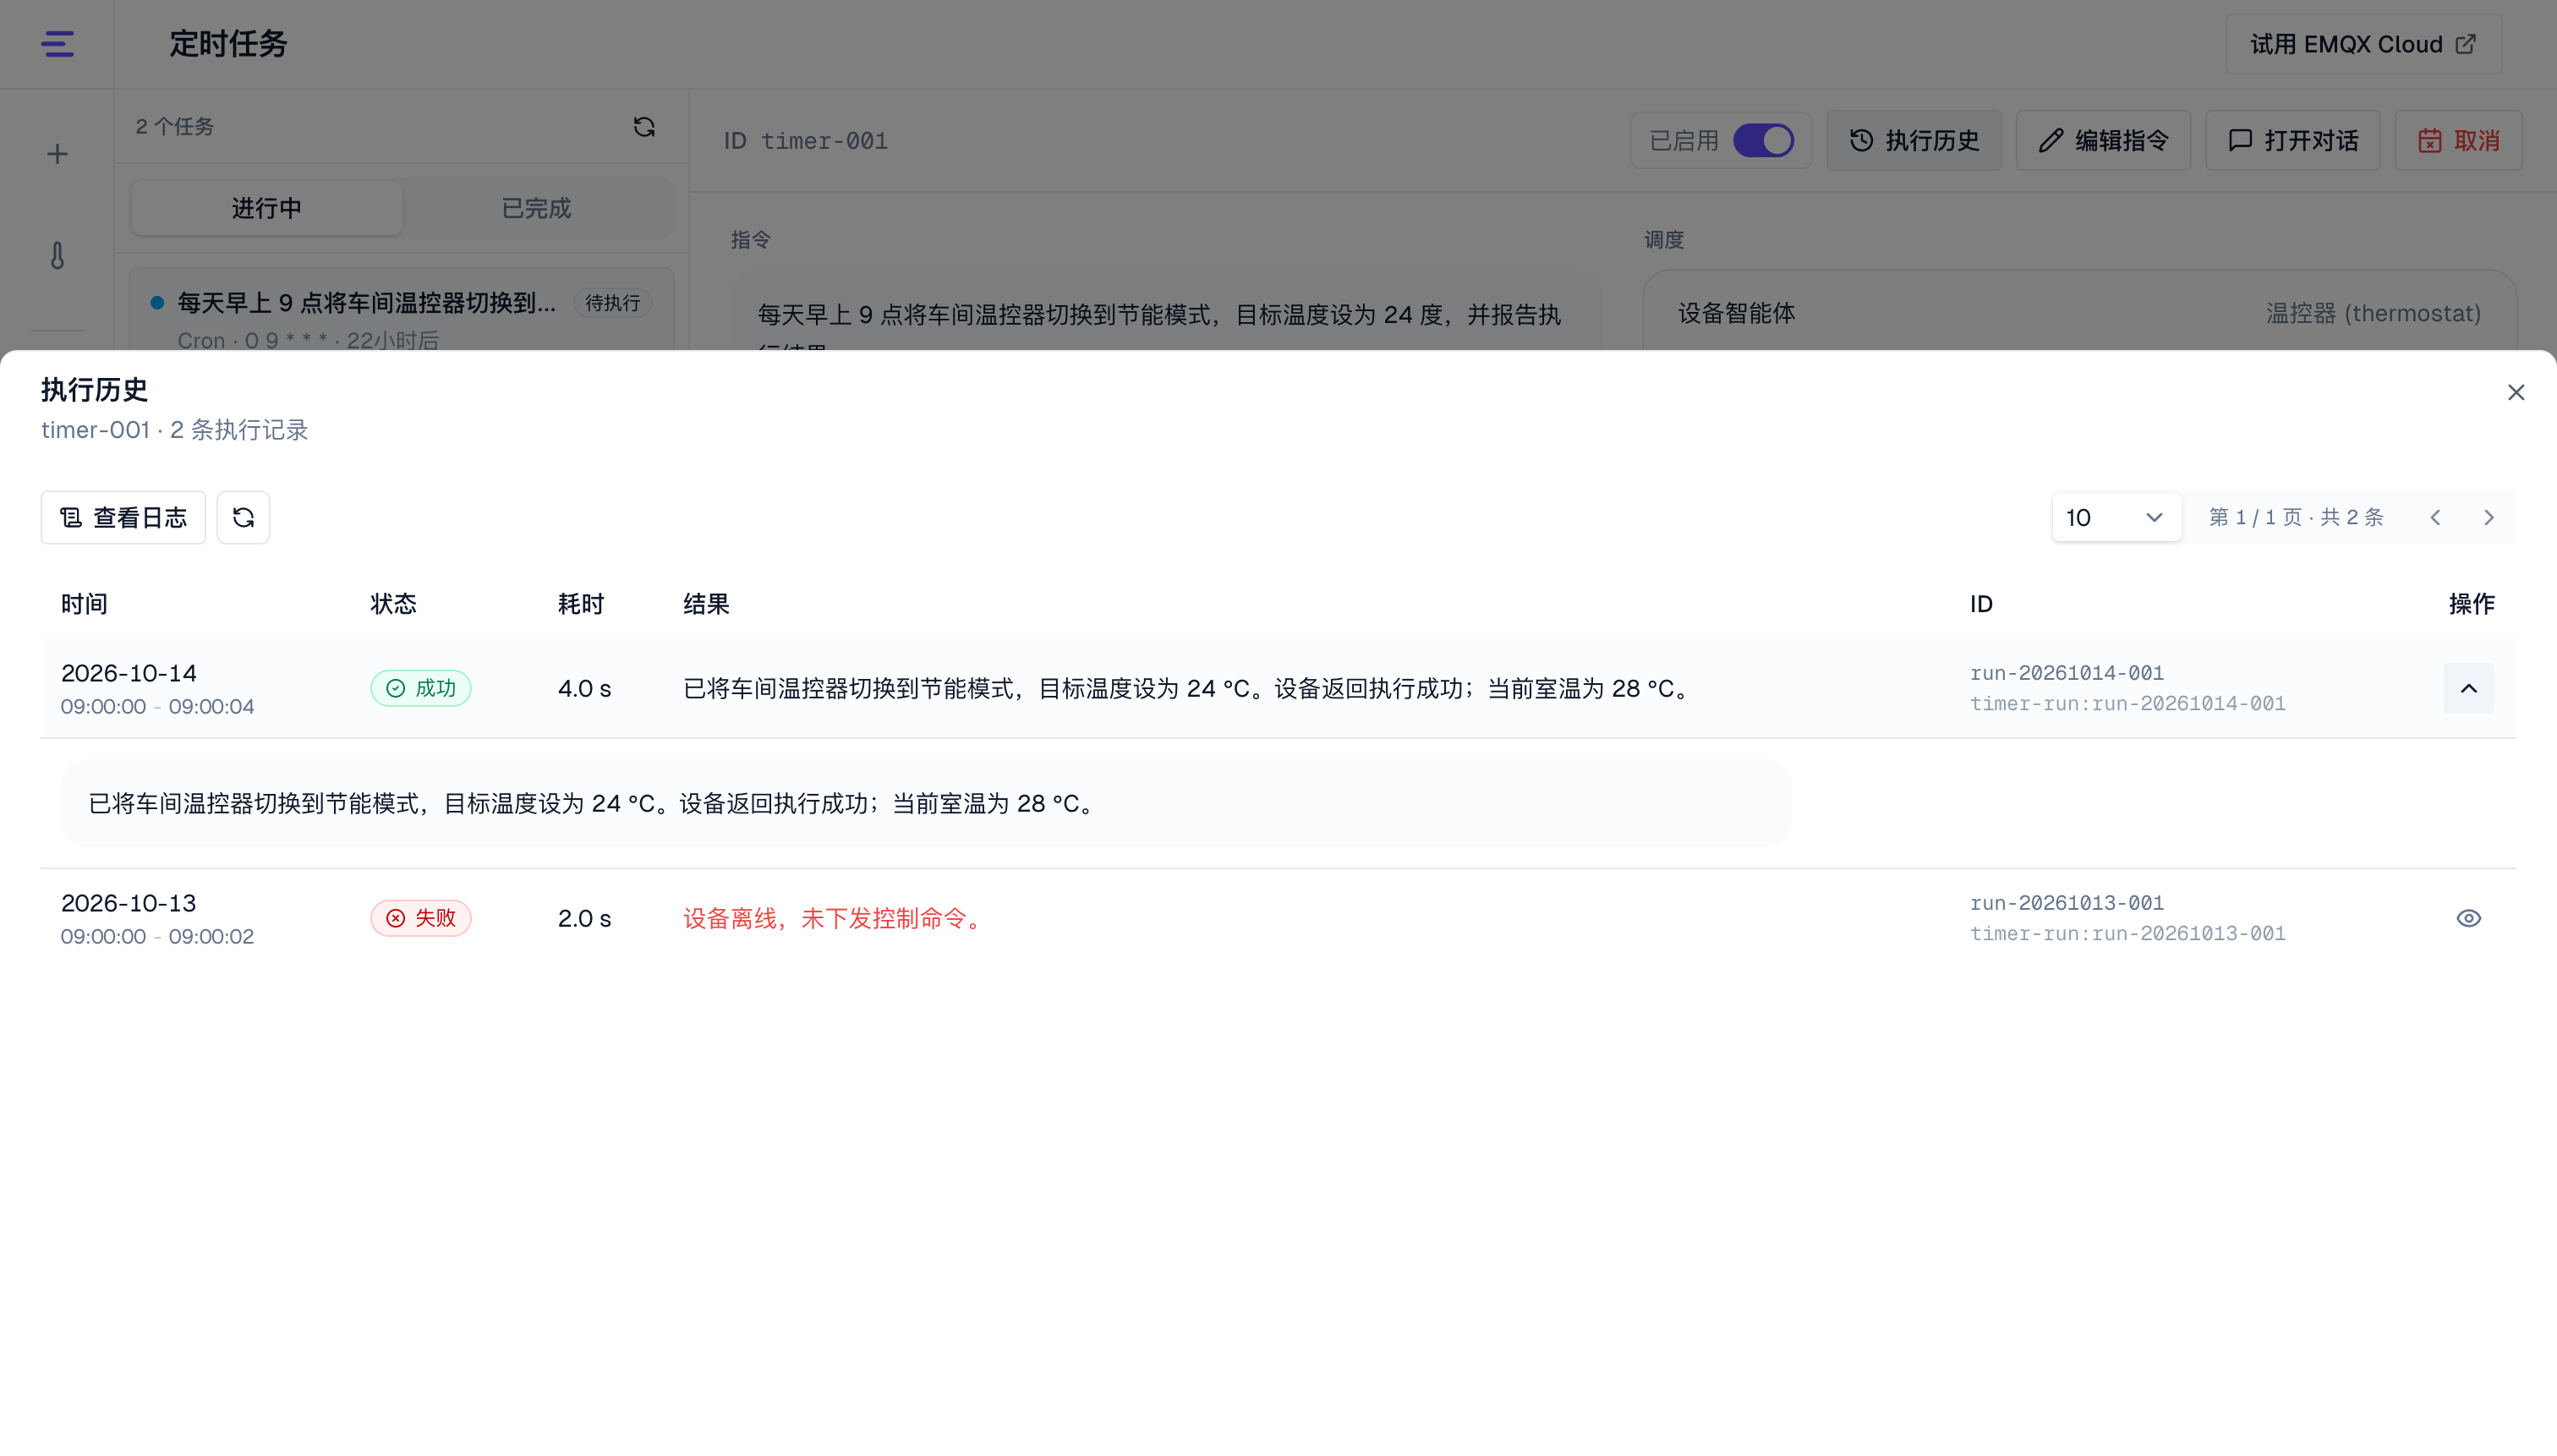Click the 失败 status badge
This screenshot has width=2557, height=1456.
[x=421, y=918]
